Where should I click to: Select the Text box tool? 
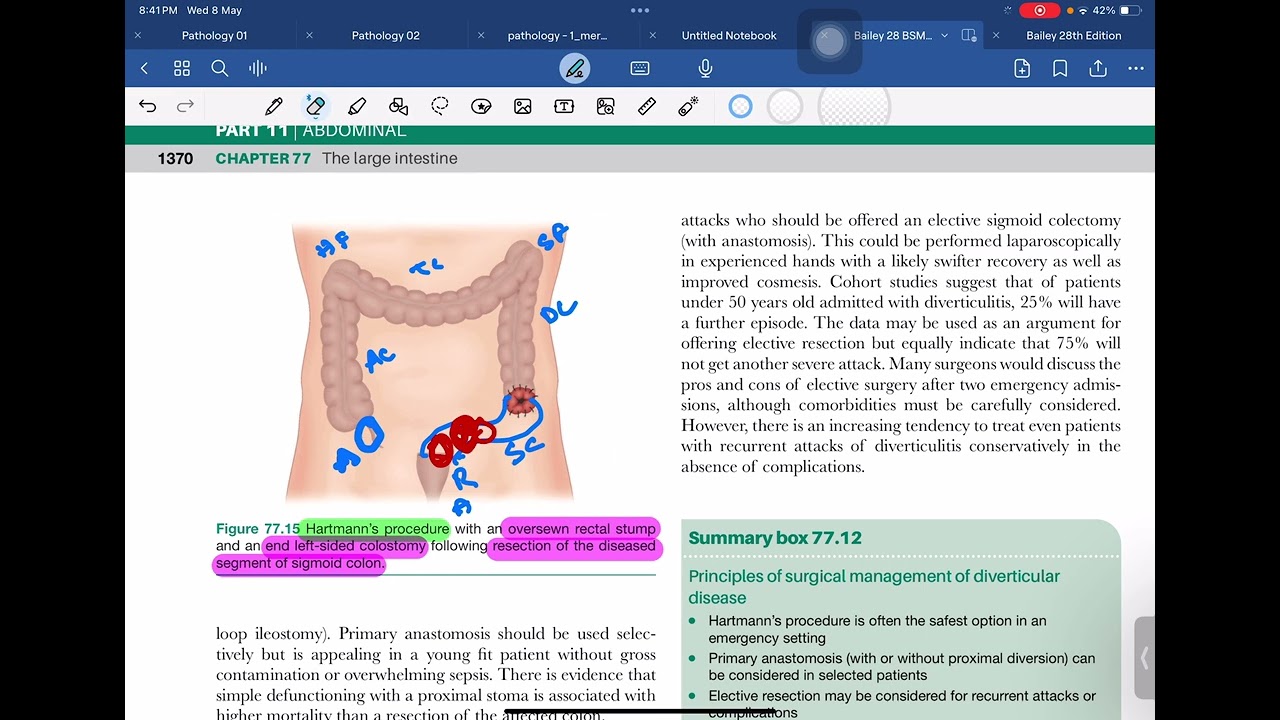pyautogui.click(x=564, y=106)
